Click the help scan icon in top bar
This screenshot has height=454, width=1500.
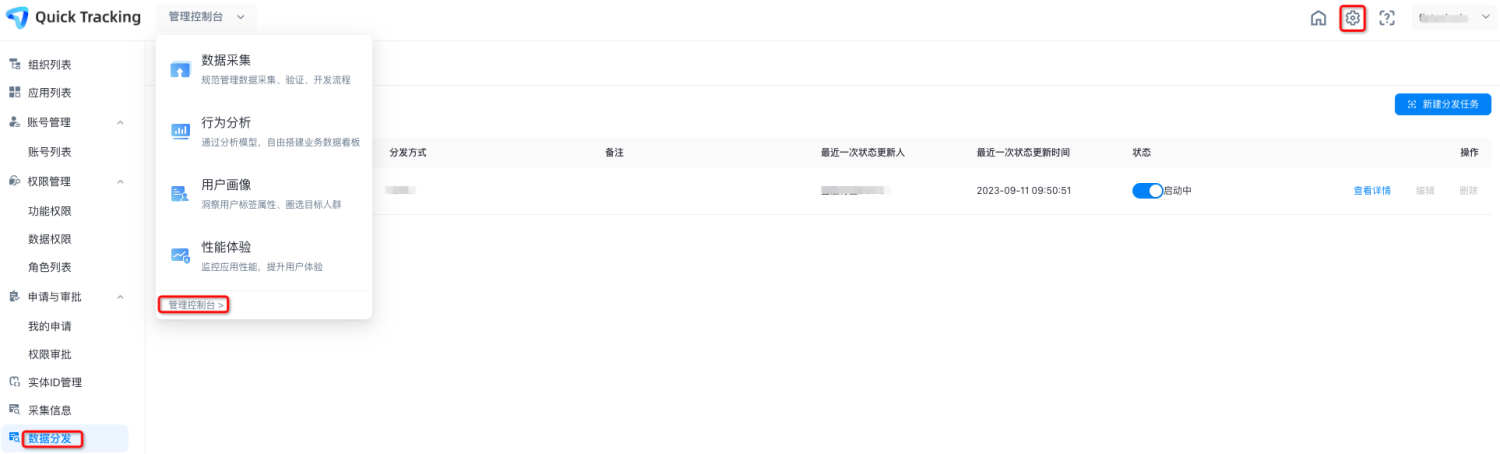[1386, 17]
